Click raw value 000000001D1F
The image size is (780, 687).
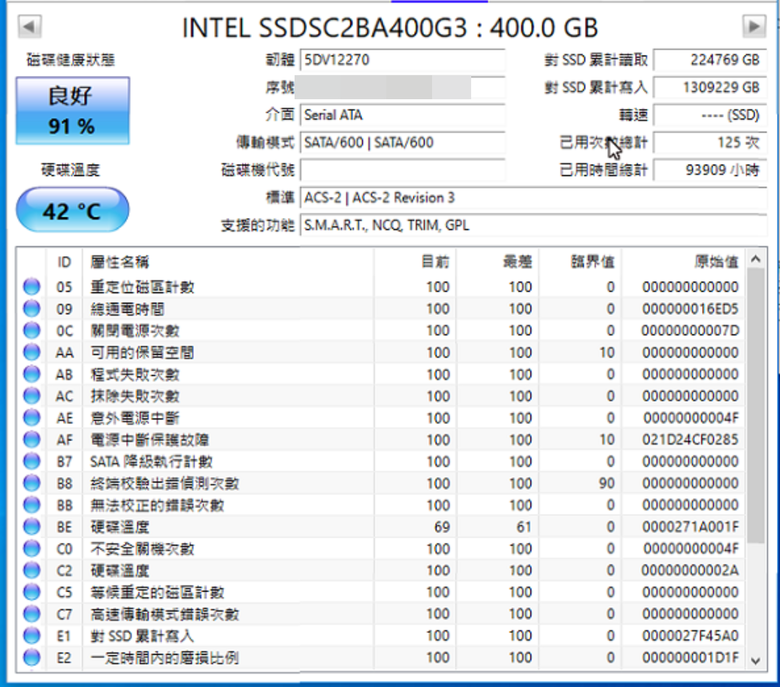[x=690, y=658]
